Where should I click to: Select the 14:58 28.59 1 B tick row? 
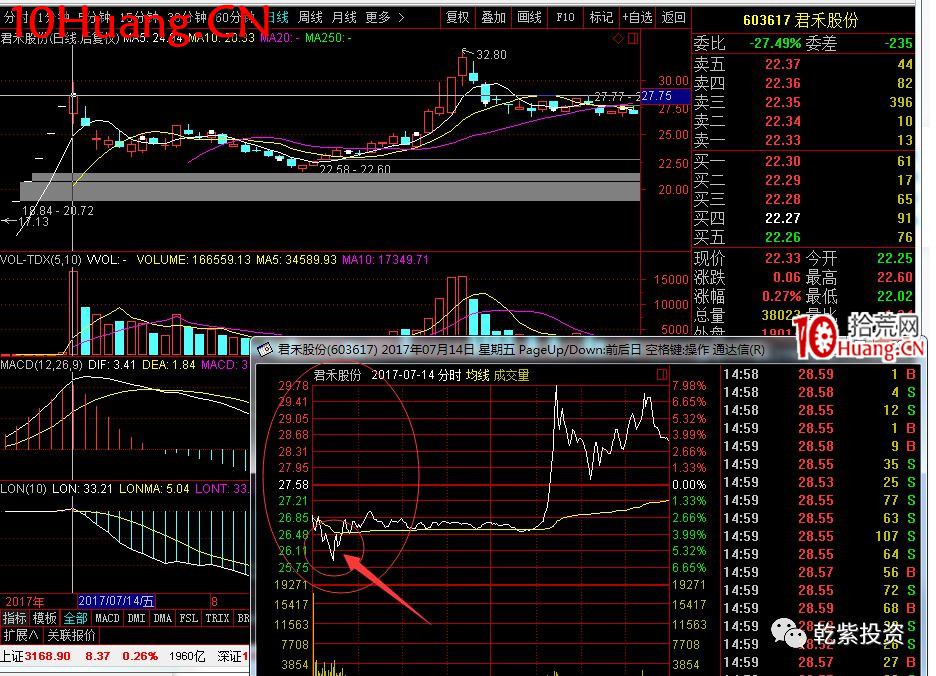tap(819, 374)
